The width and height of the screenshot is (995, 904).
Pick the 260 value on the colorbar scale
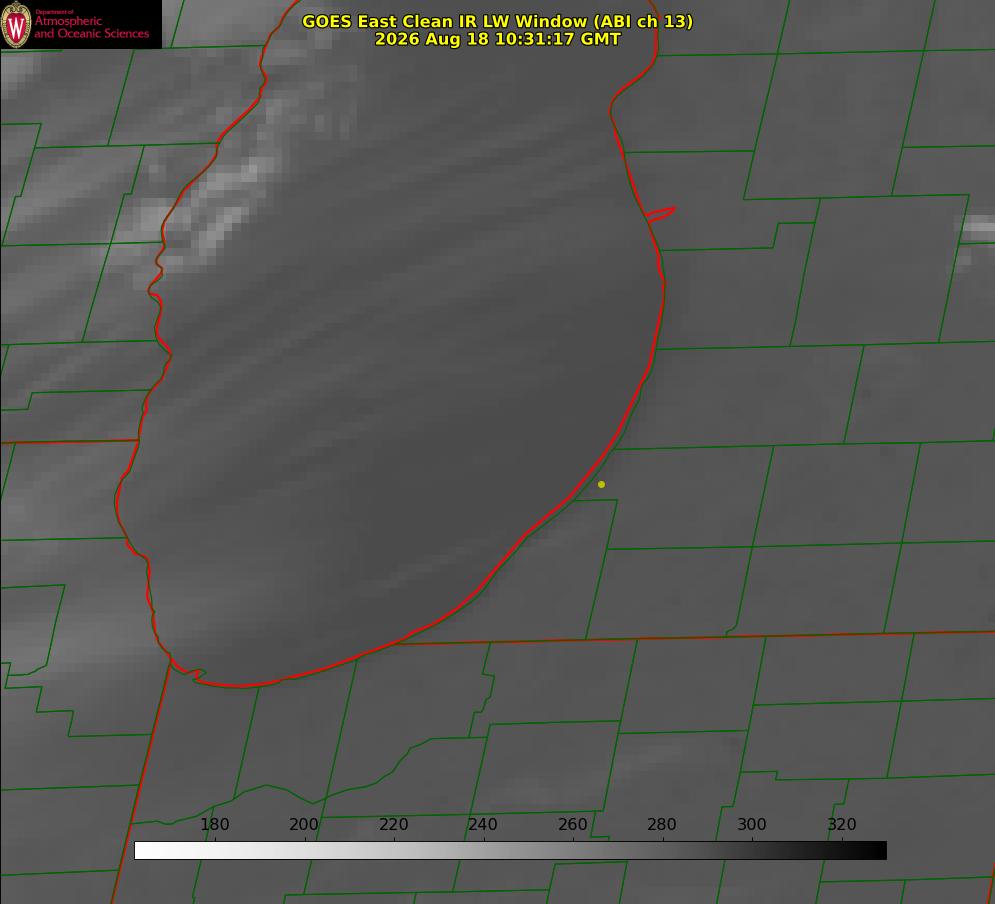point(572,824)
